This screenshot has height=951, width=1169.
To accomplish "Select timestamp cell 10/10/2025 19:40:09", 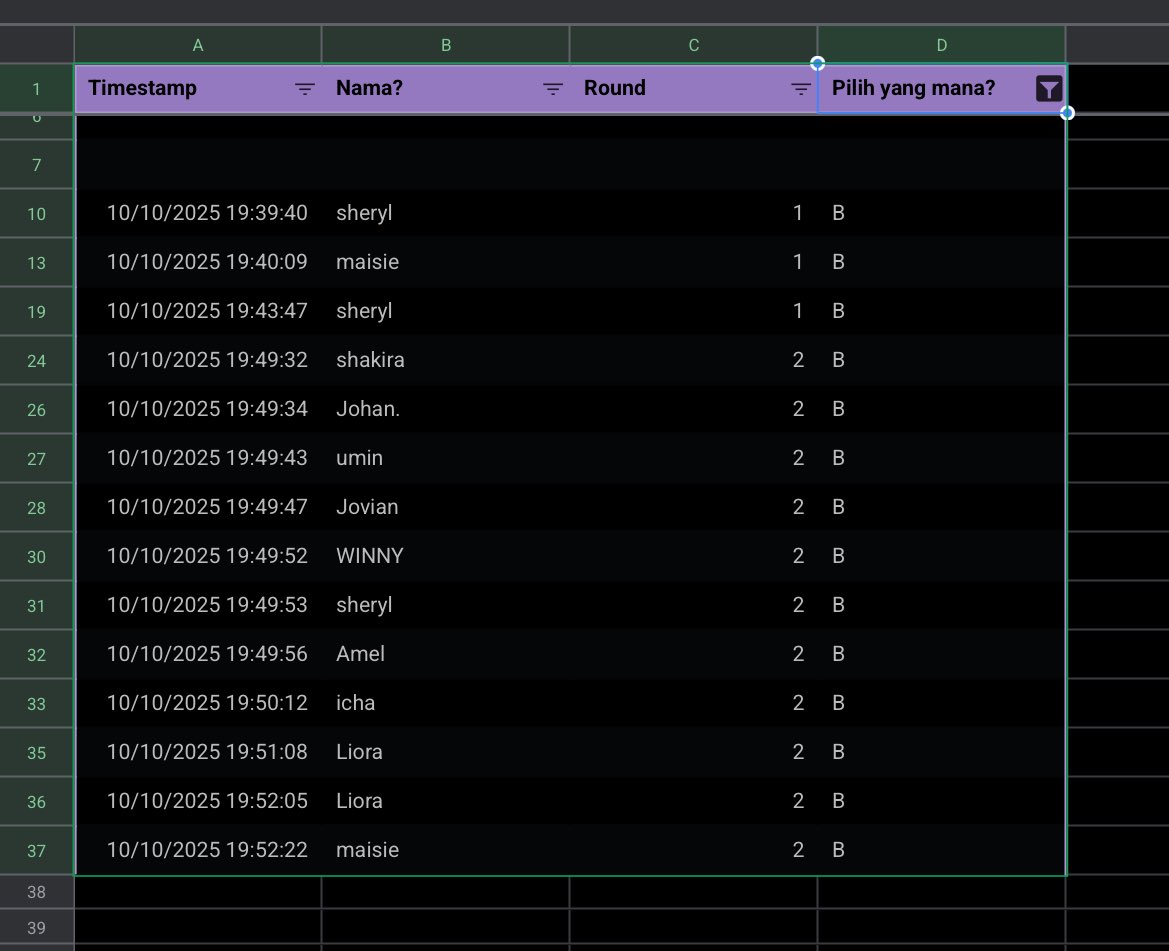I will (198, 262).
